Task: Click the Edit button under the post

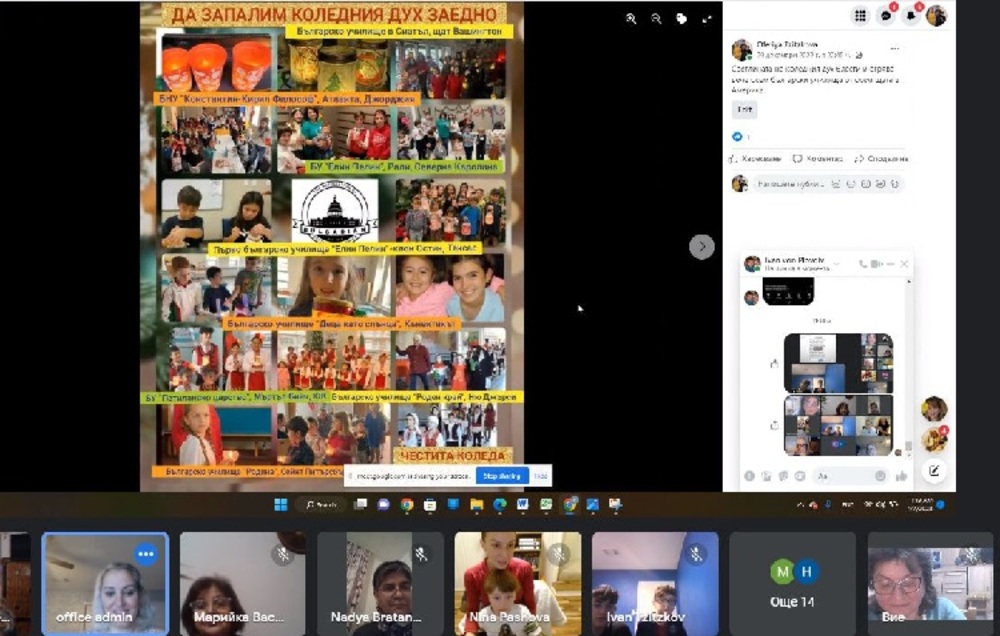Action: 744,109
